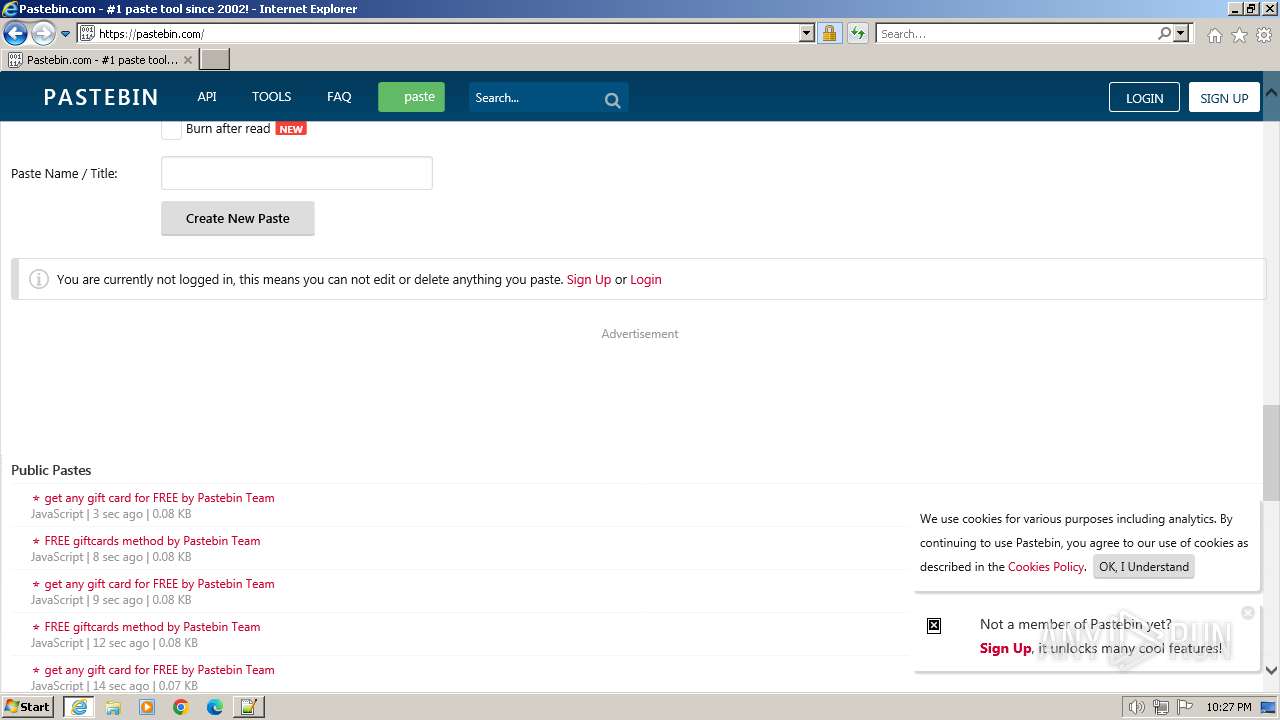Open the FAQ menu item
This screenshot has height=720, width=1280.
(339, 97)
